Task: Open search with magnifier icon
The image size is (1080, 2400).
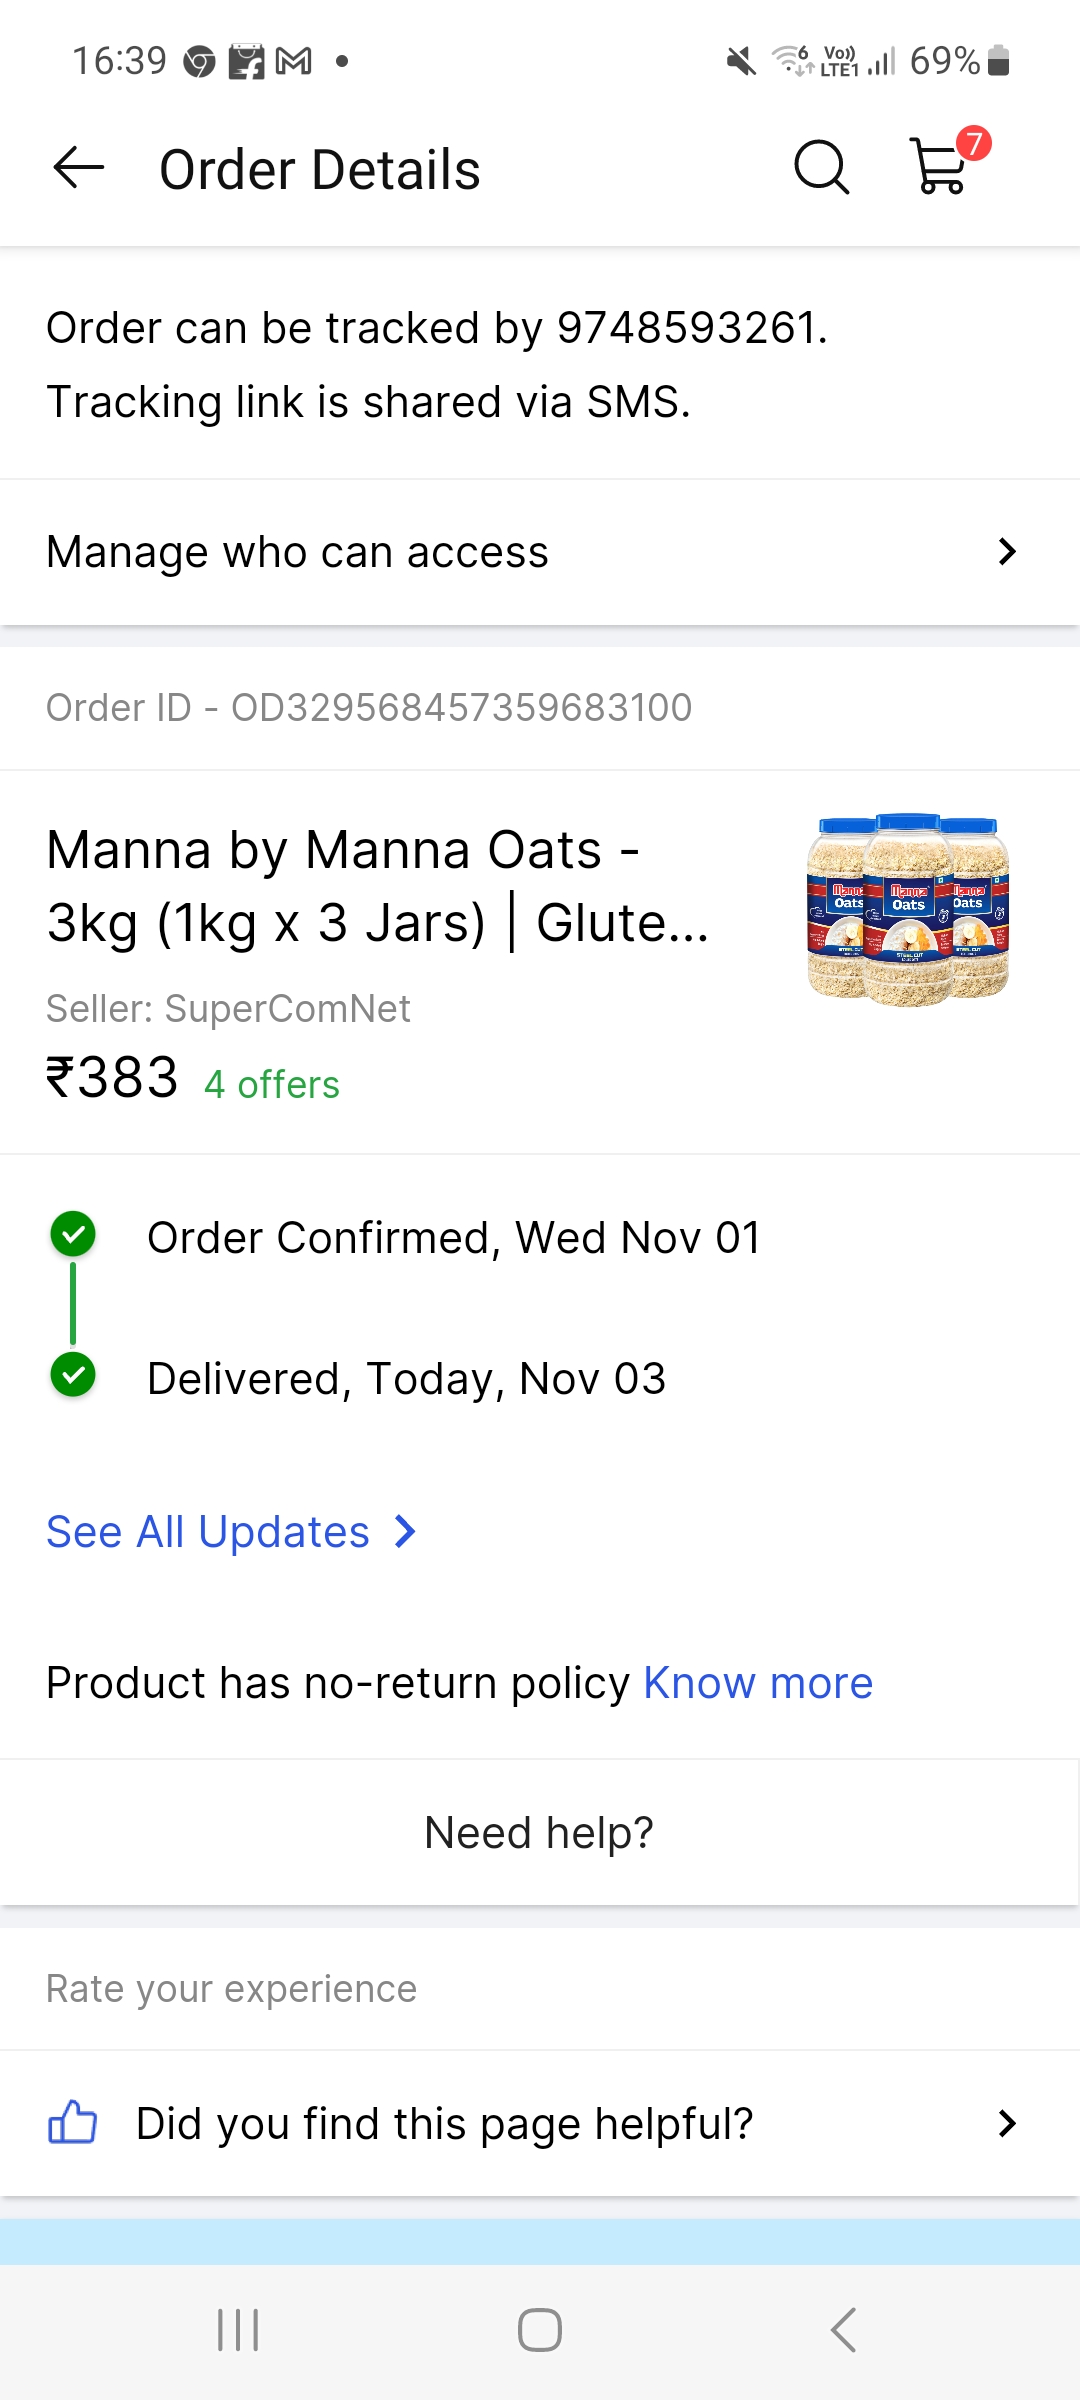Action: point(821,168)
